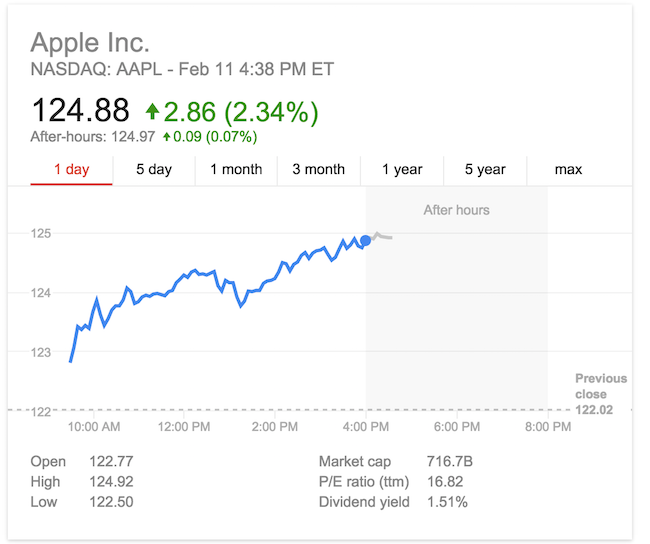Viewport: 650px width, 544px height.
Task: Click the Market cap 716.7B value
Action: click(448, 462)
